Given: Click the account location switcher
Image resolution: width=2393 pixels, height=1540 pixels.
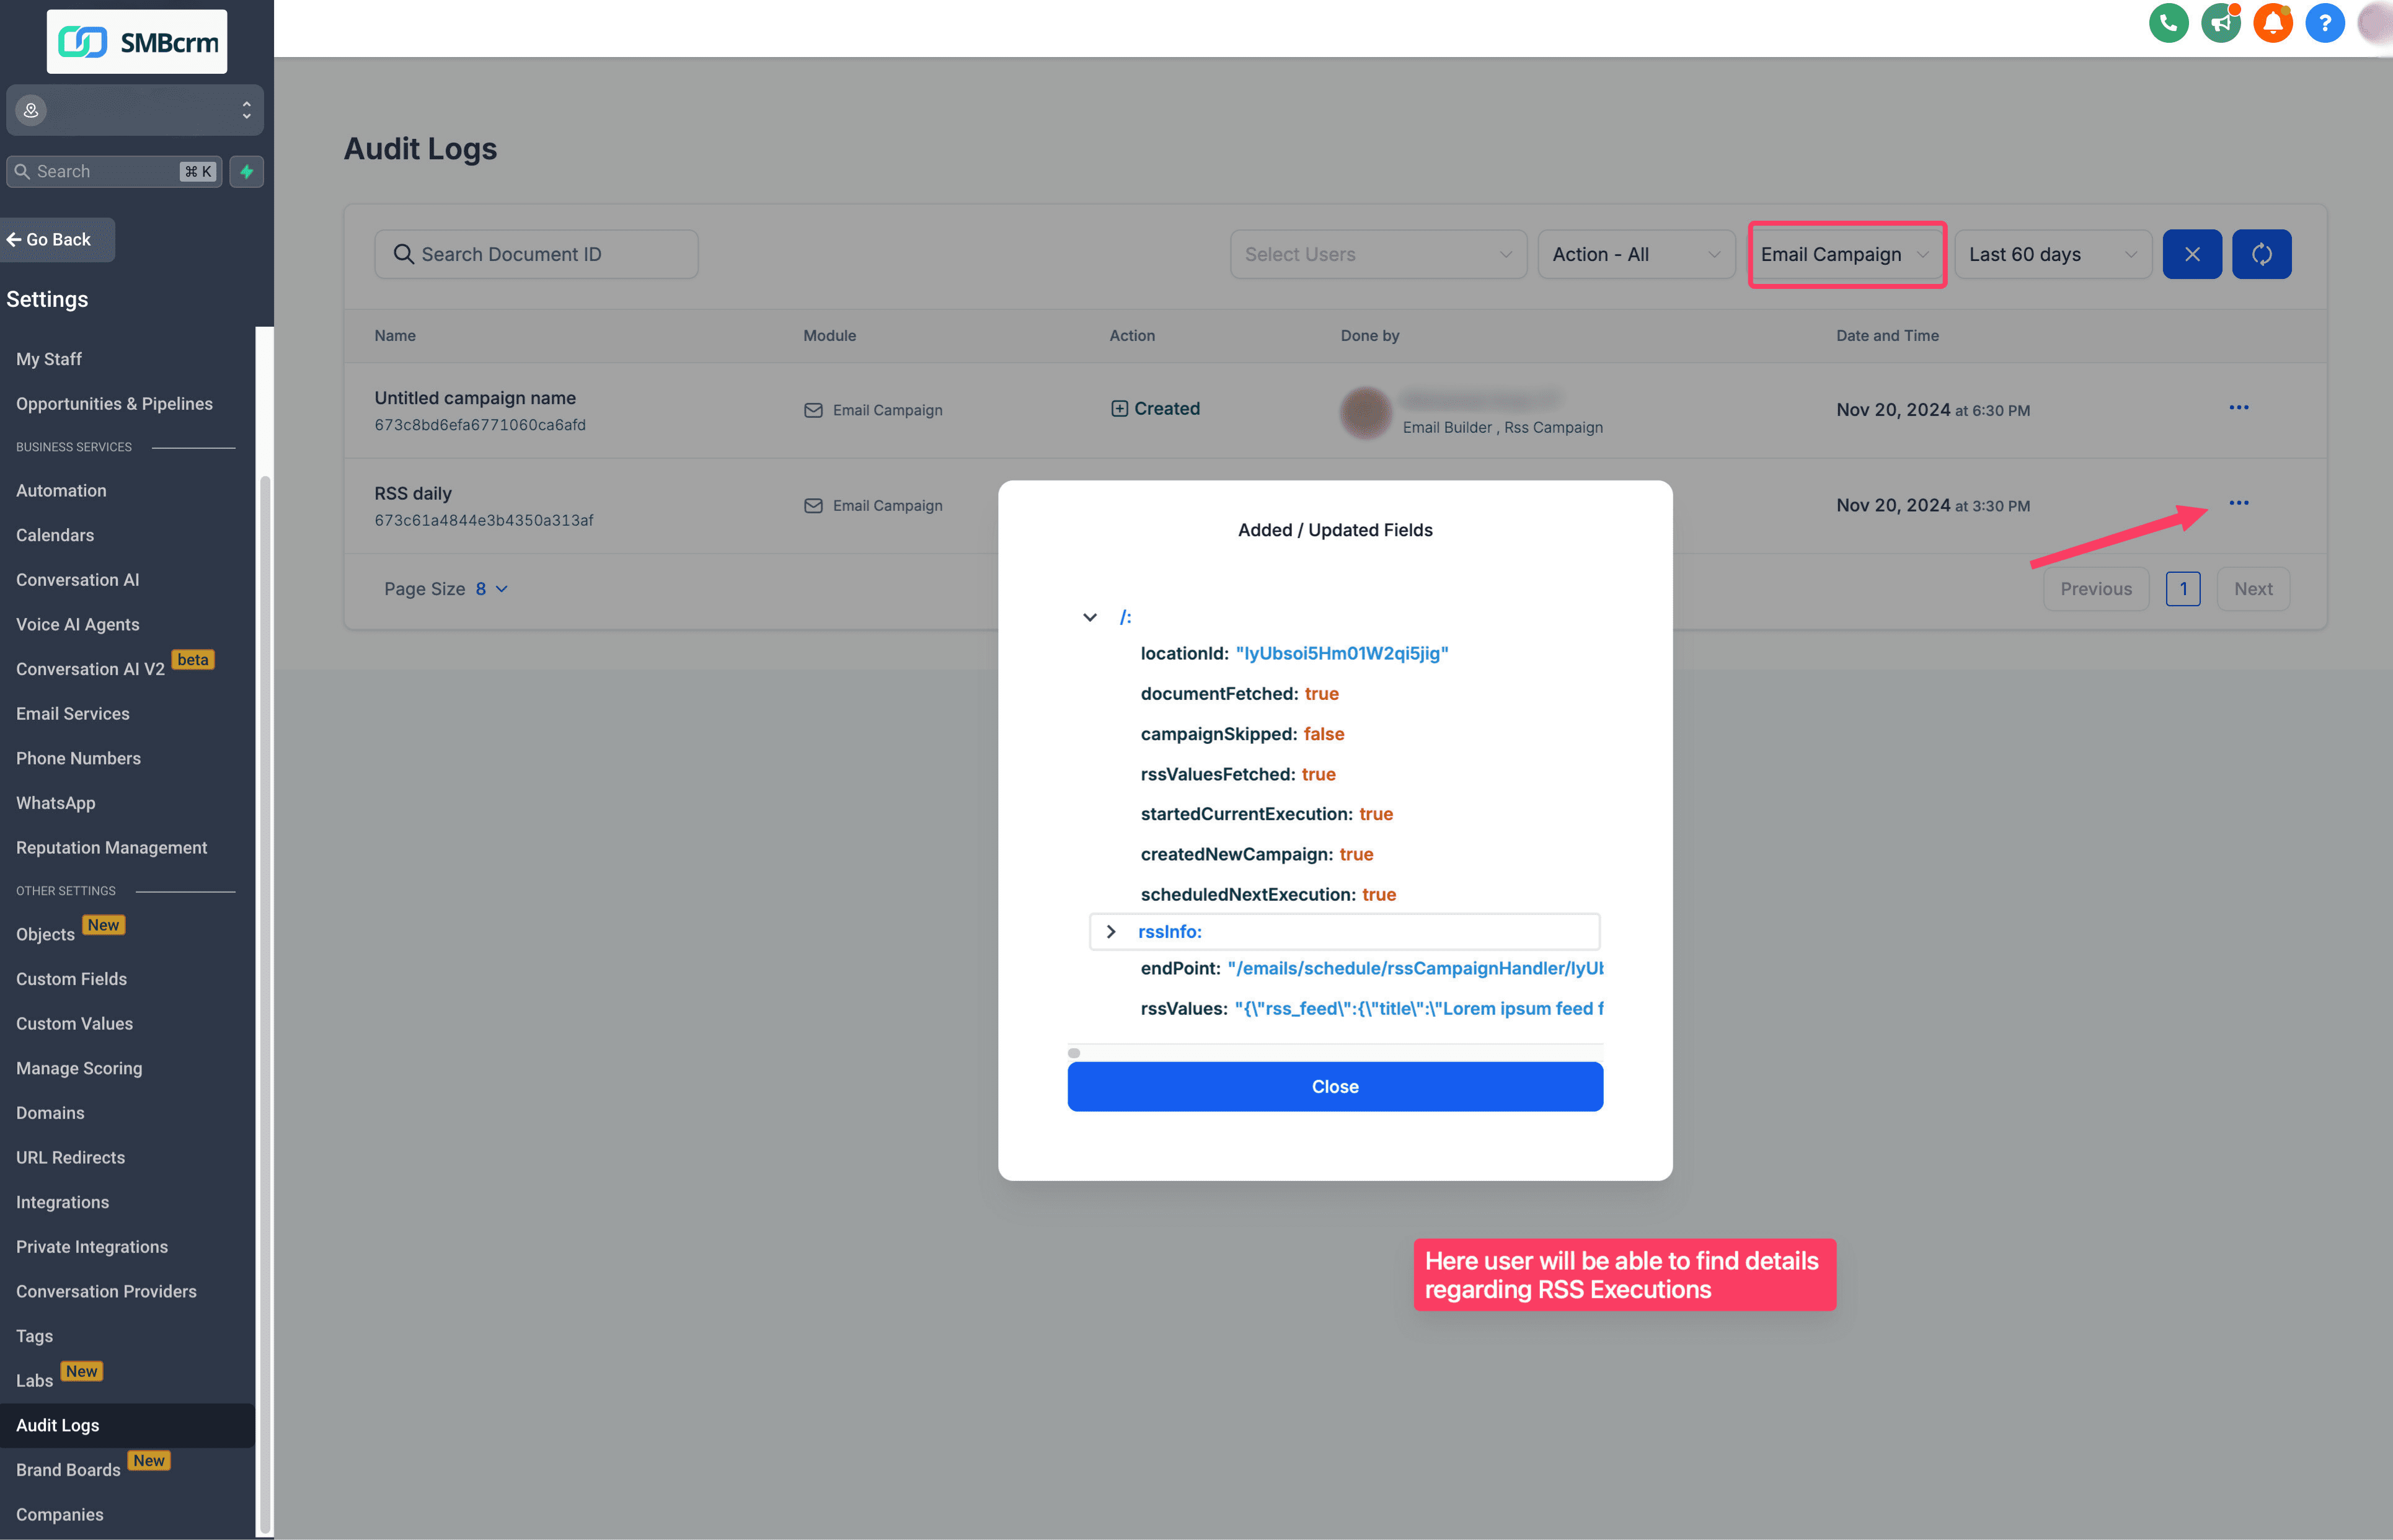Looking at the screenshot, I should 135,110.
